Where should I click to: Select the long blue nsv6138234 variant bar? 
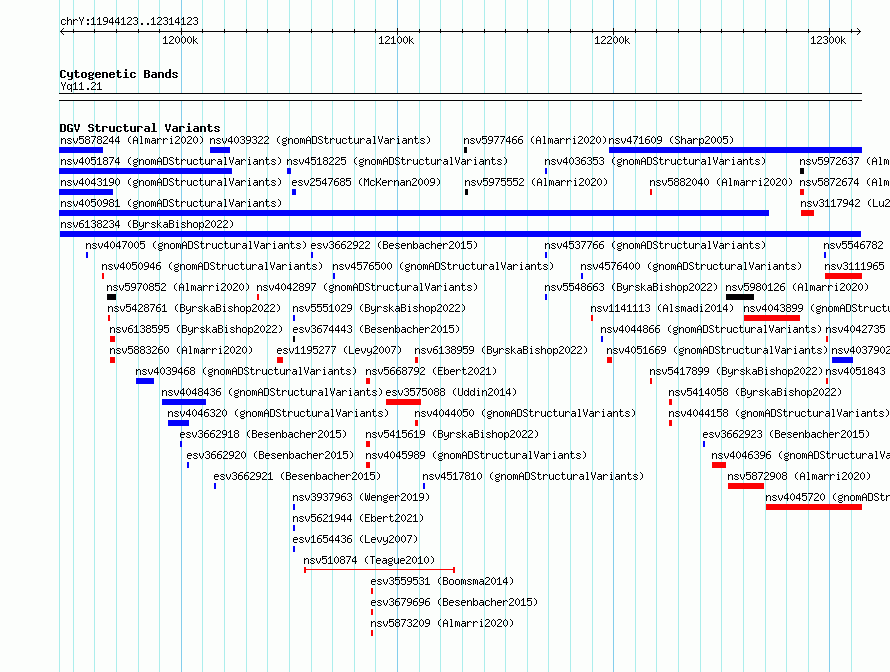[x=460, y=234]
